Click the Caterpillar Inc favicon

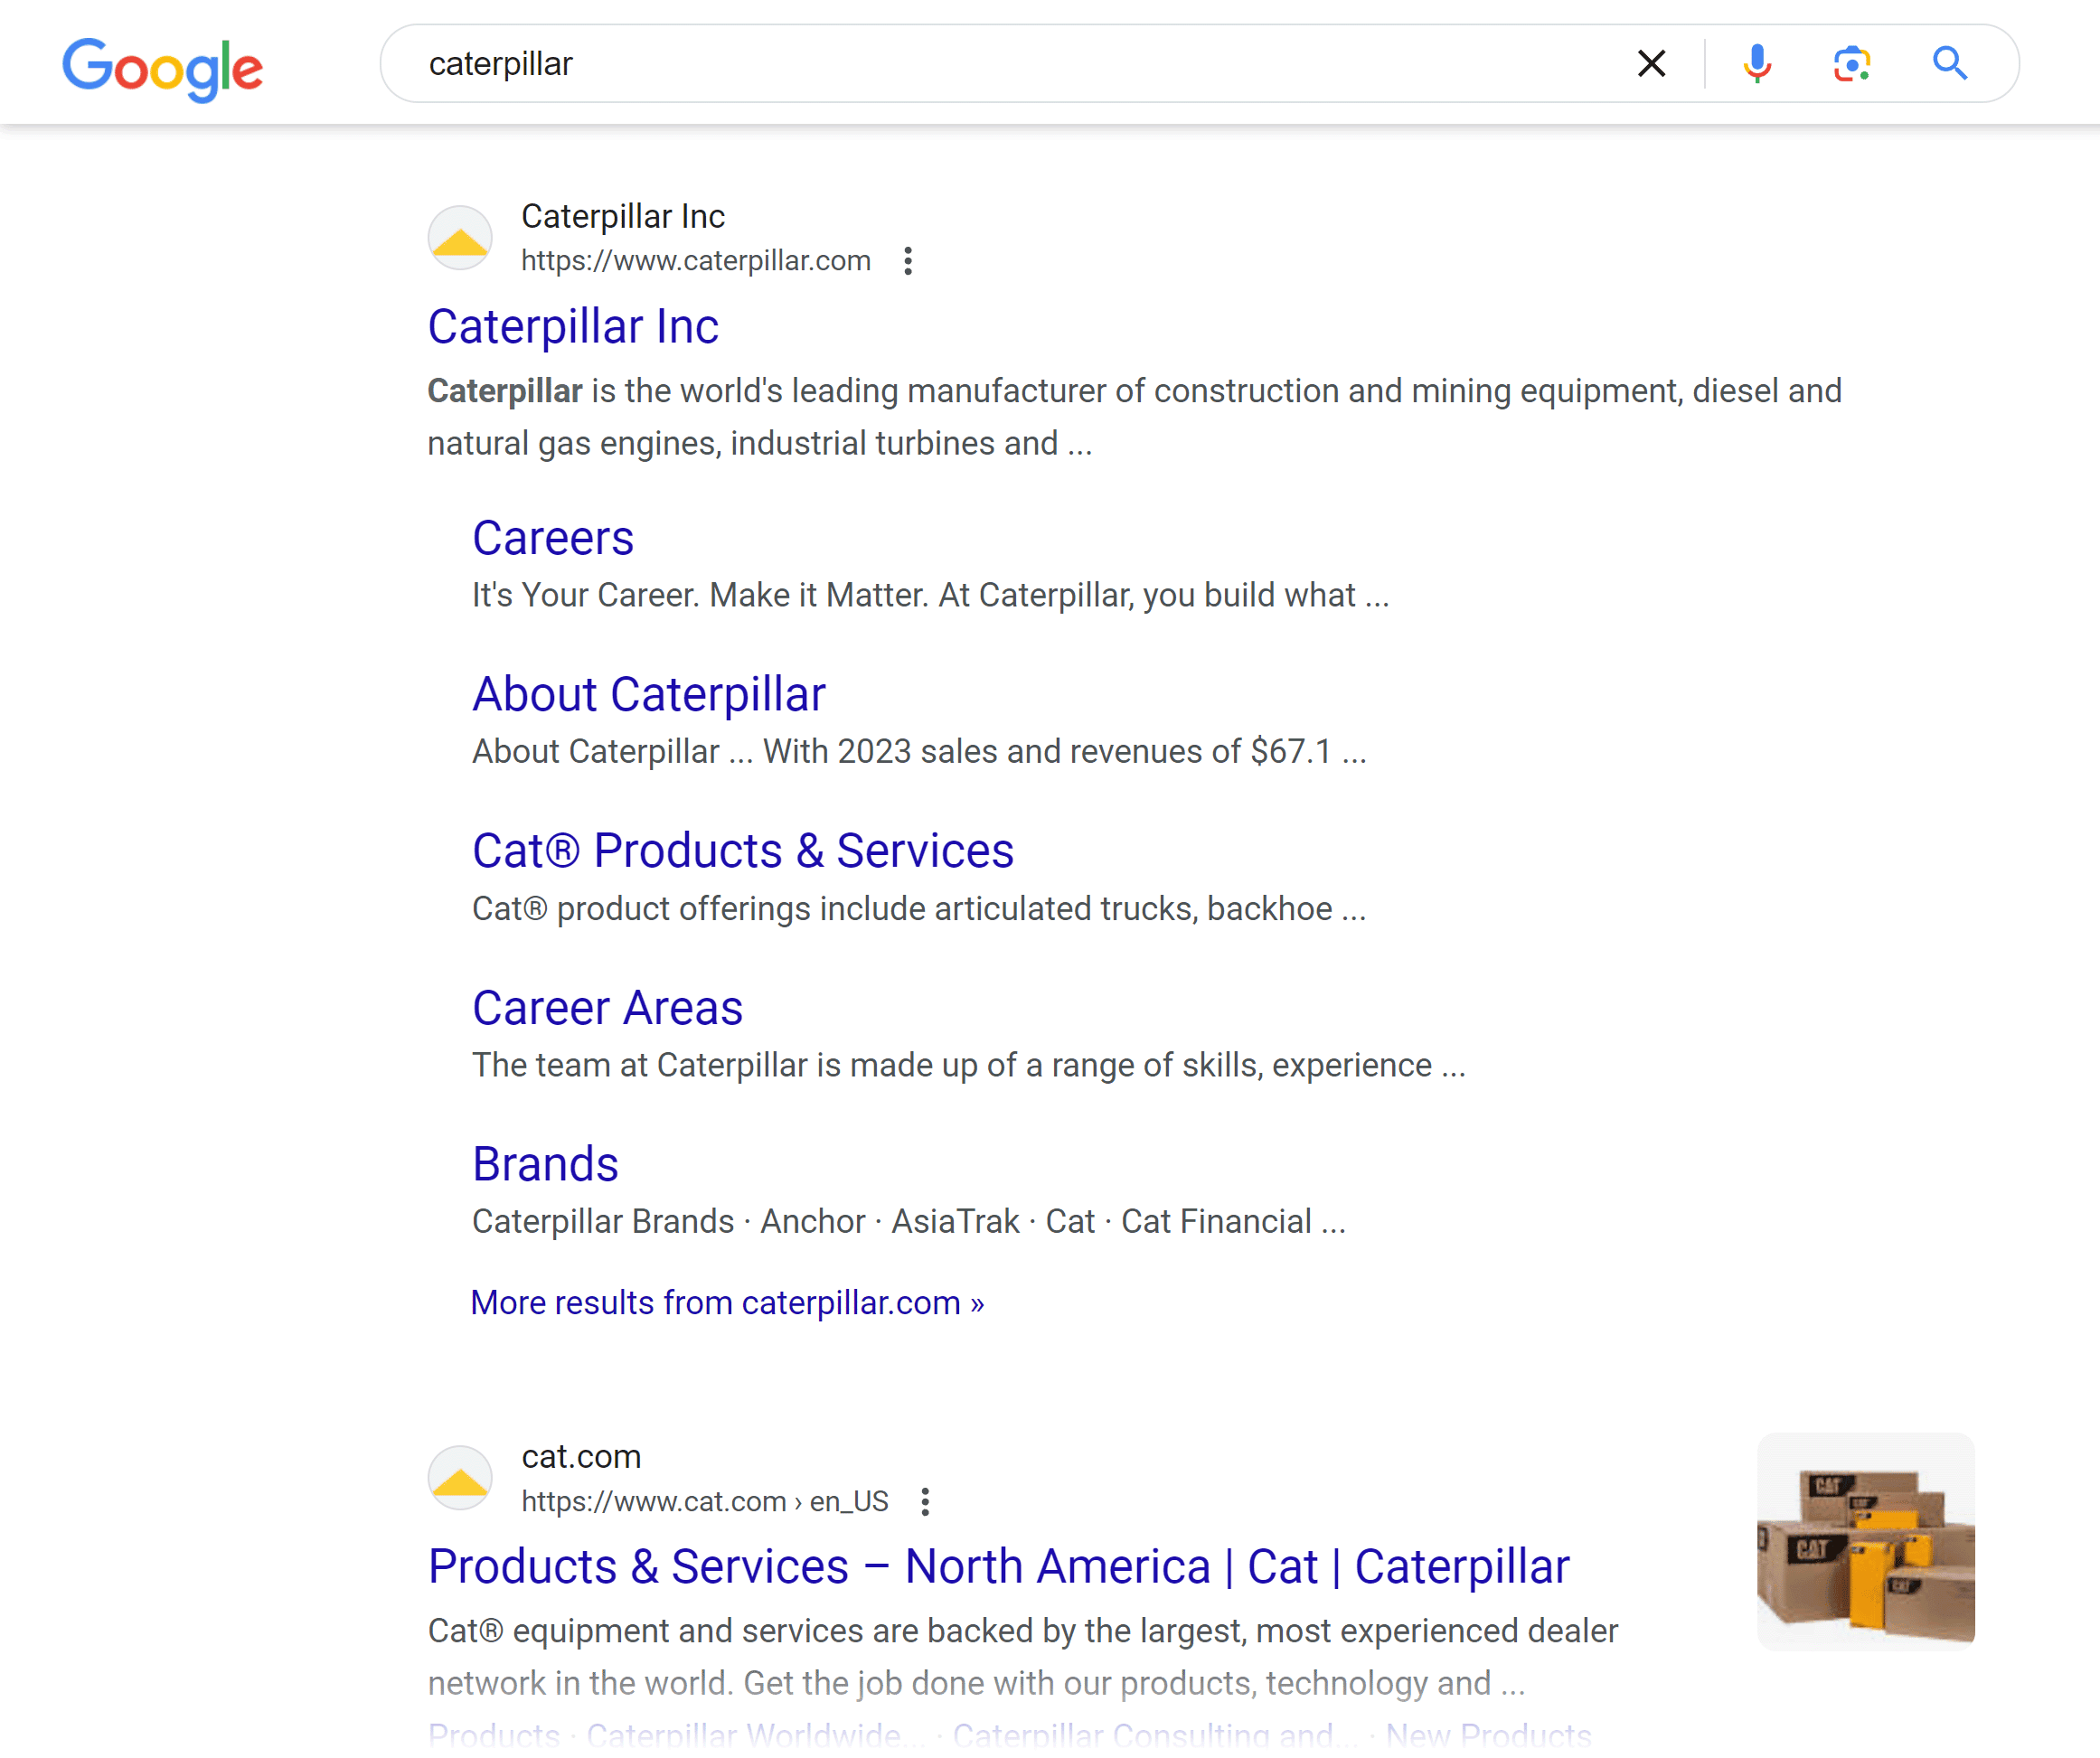coord(459,238)
